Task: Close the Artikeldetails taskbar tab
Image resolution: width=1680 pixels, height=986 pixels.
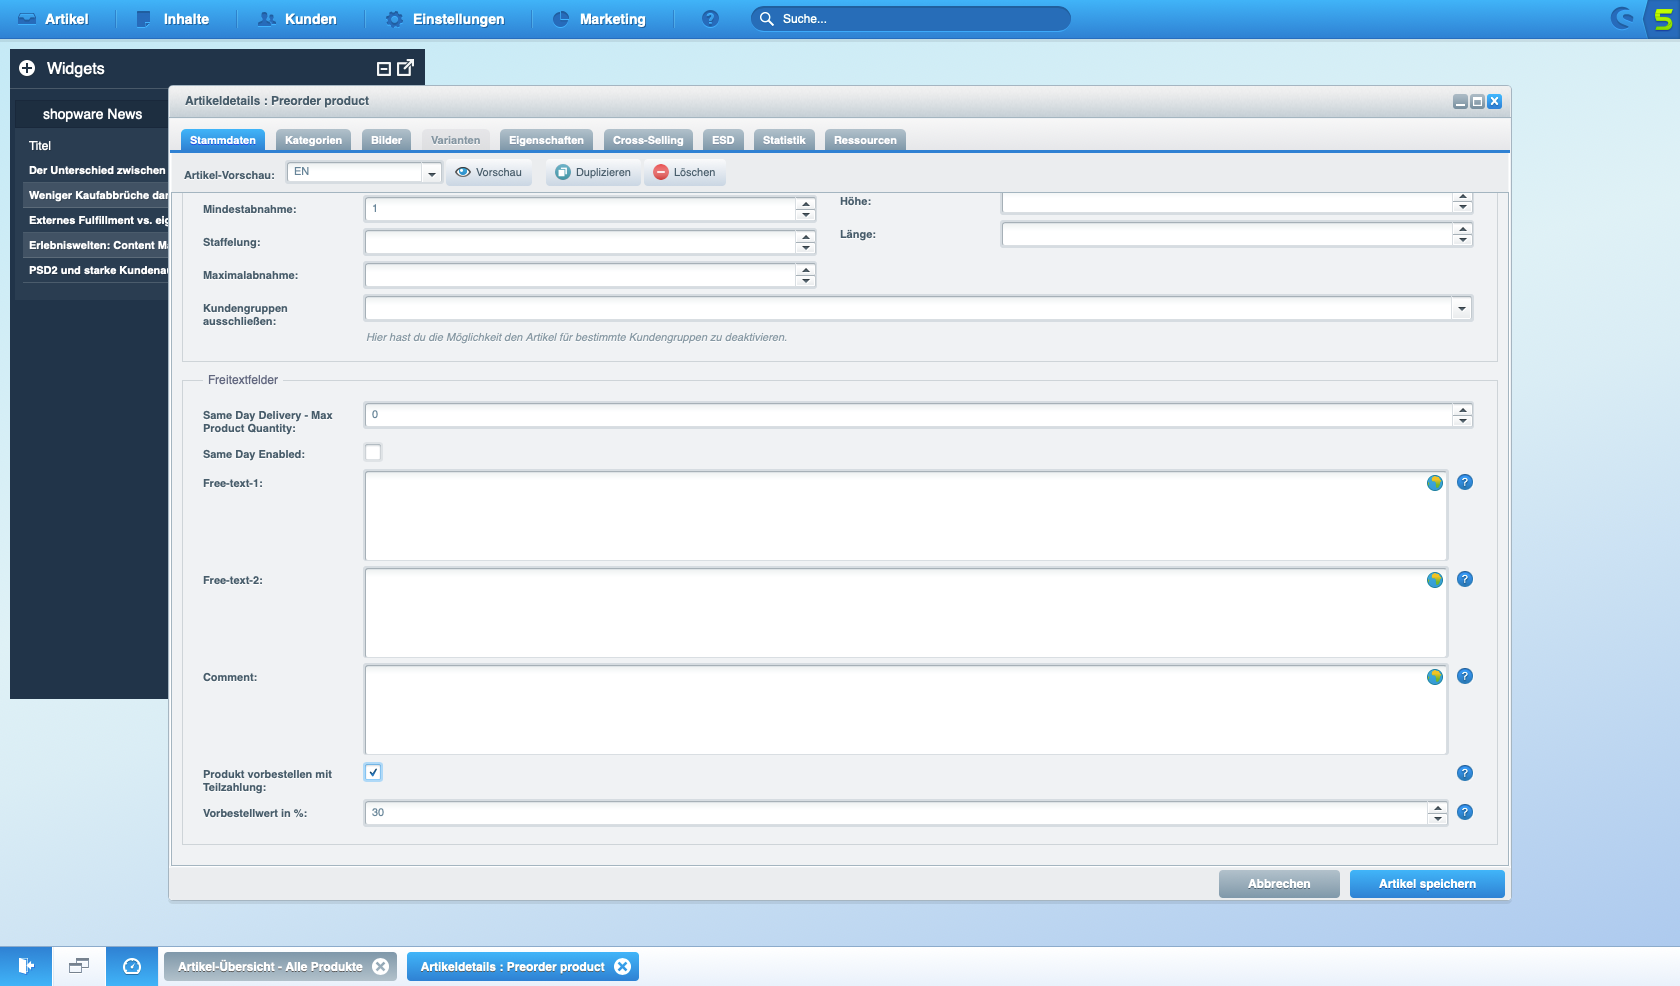Action: click(623, 967)
